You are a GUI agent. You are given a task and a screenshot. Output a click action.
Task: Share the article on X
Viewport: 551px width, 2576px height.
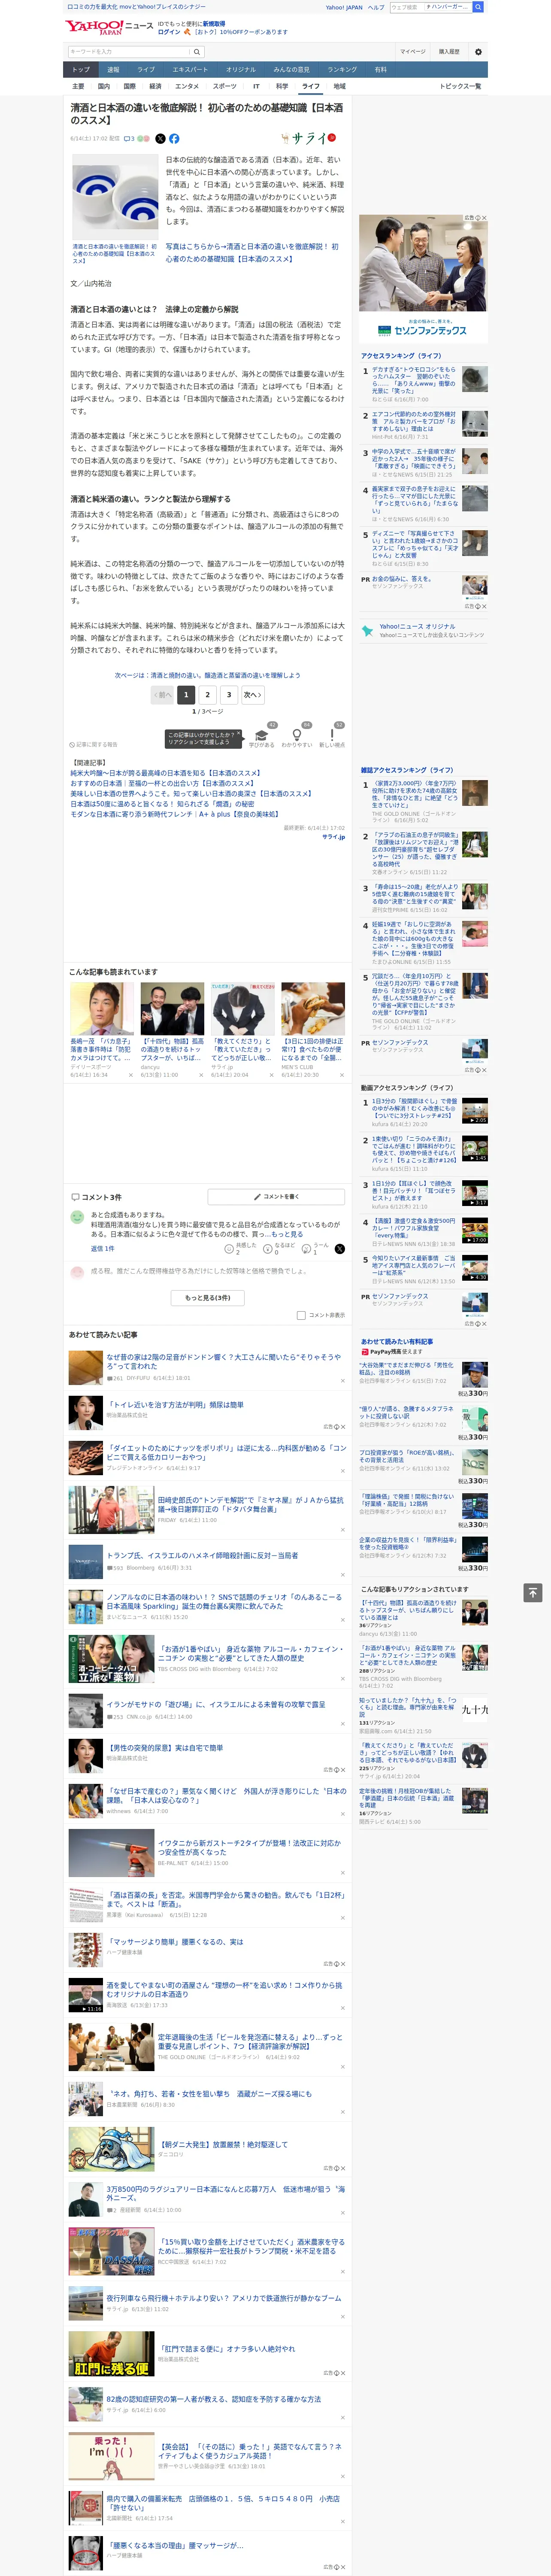click(x=160, y=139)
